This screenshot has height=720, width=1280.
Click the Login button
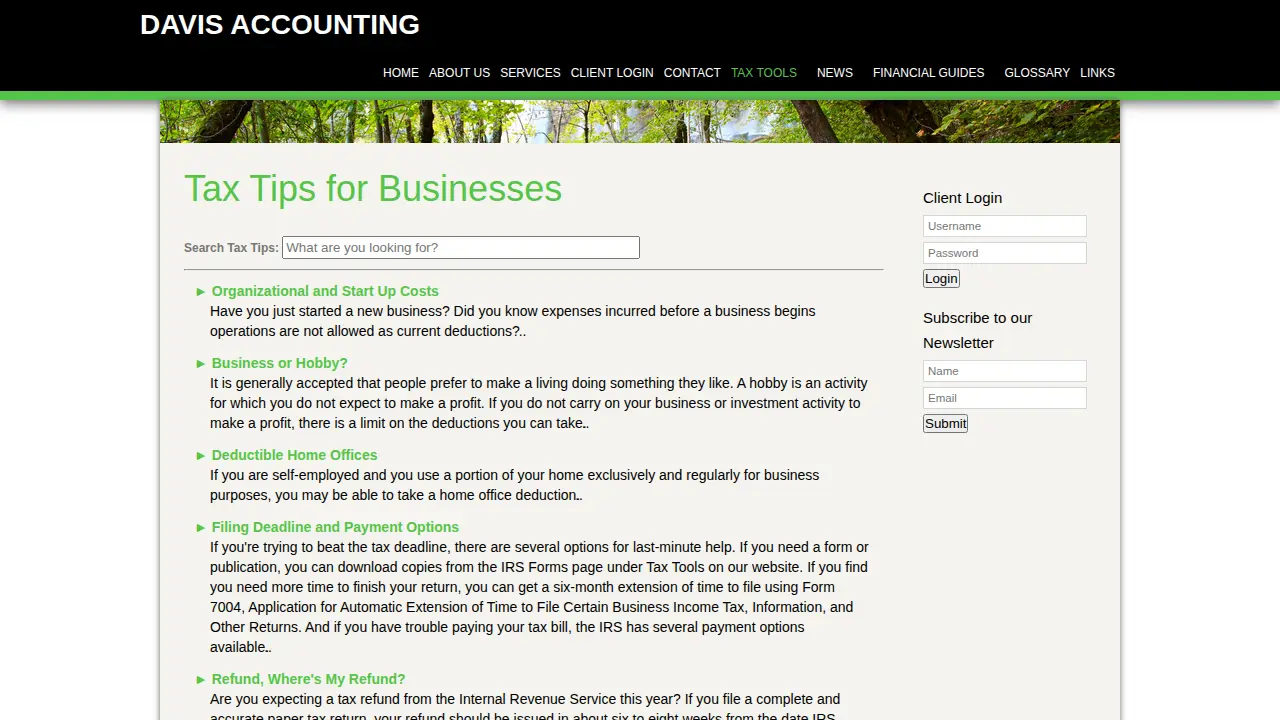tap(941, 279)
